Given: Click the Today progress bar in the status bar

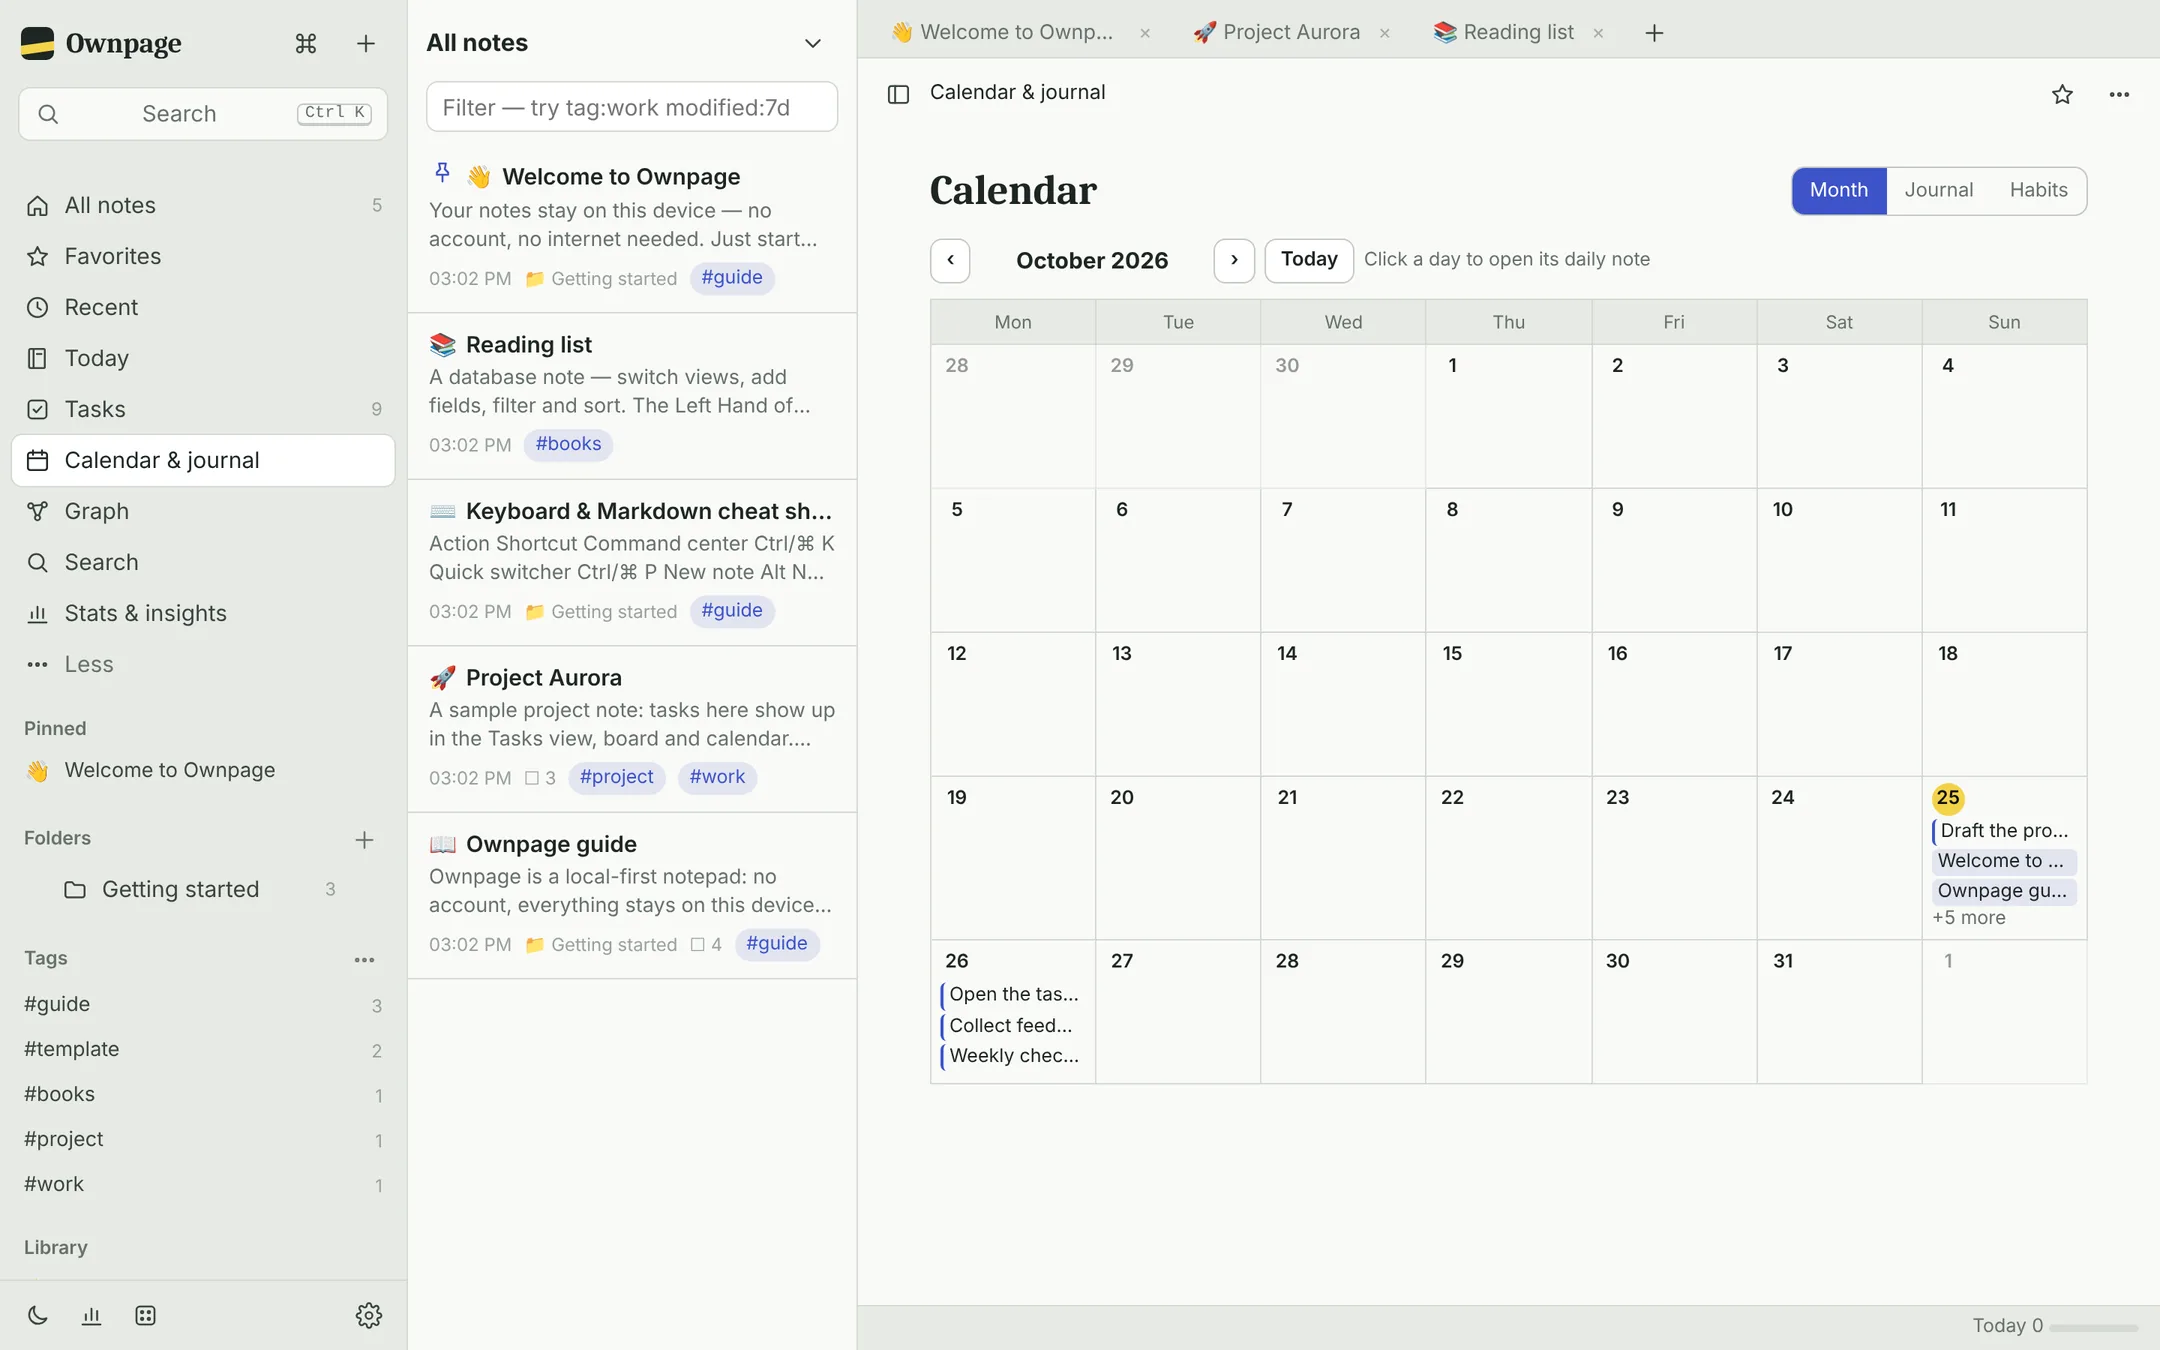Looking at the screenshot, I should (2094, 1327).
